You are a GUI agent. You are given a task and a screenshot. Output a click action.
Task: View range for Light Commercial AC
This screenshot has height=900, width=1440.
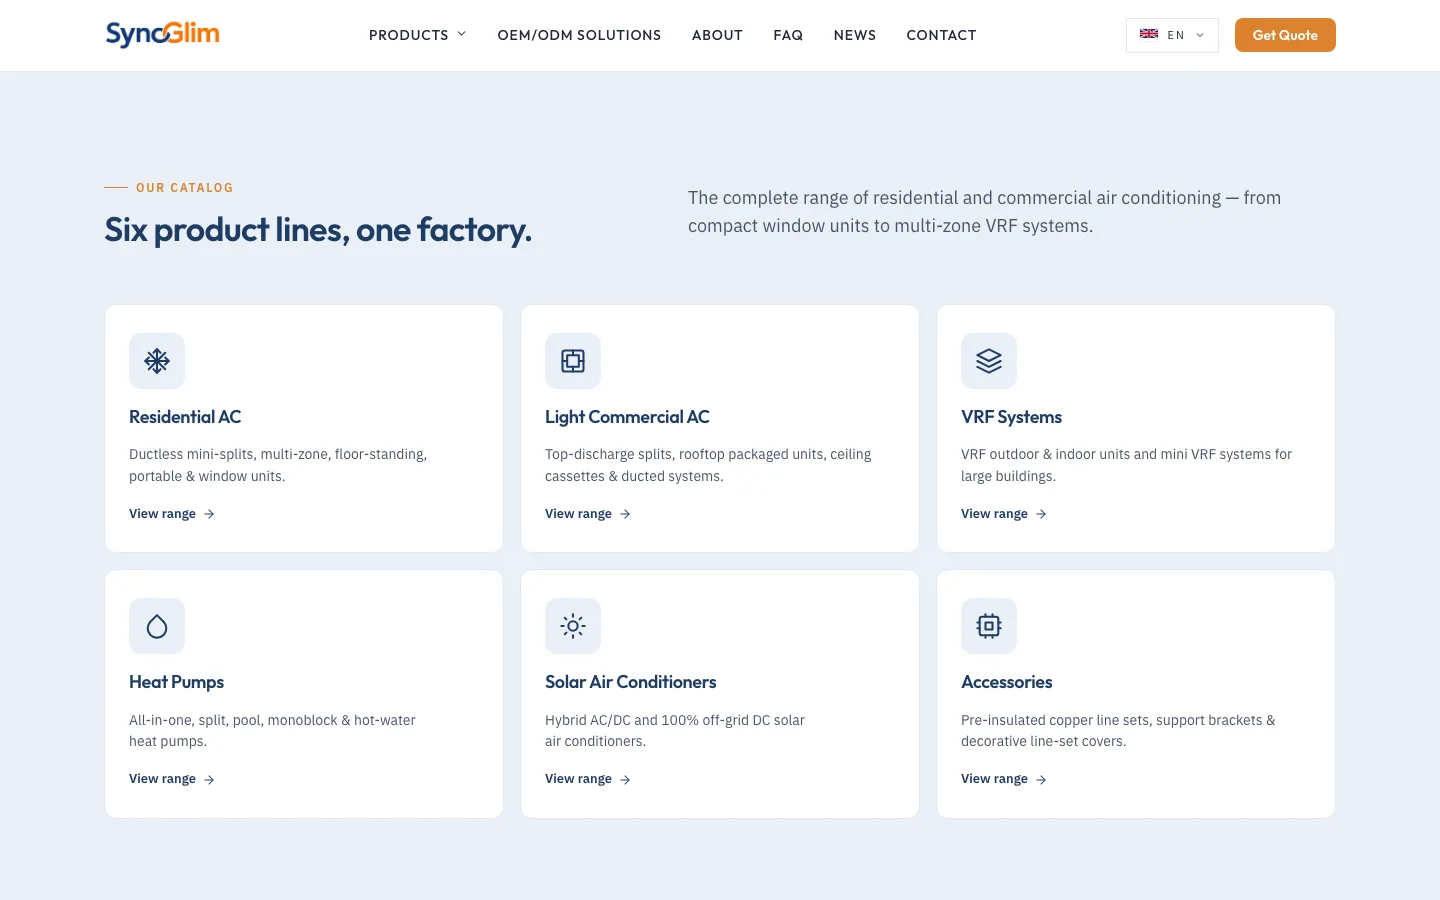point(588,514)
